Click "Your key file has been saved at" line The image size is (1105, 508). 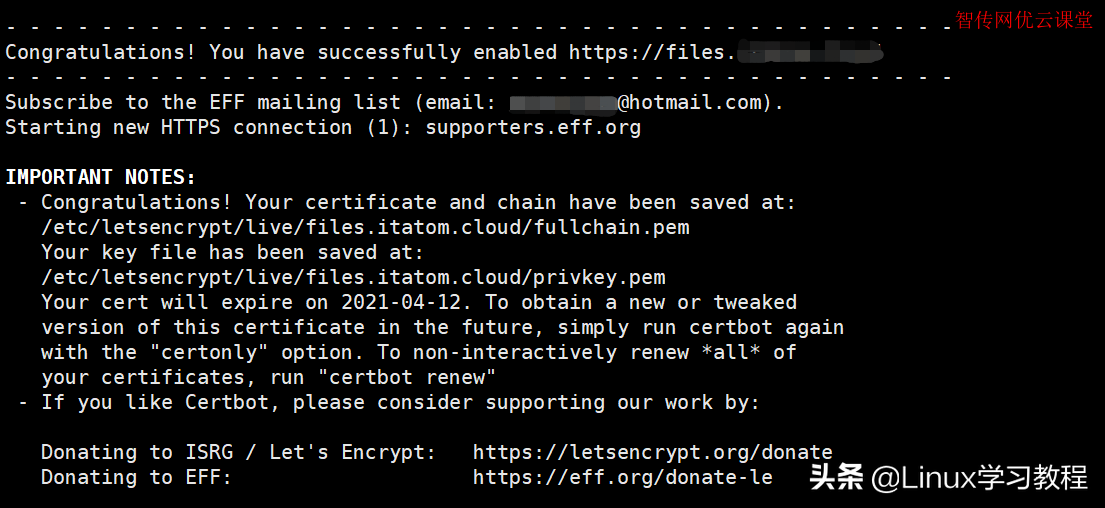(x=232, y=253)
